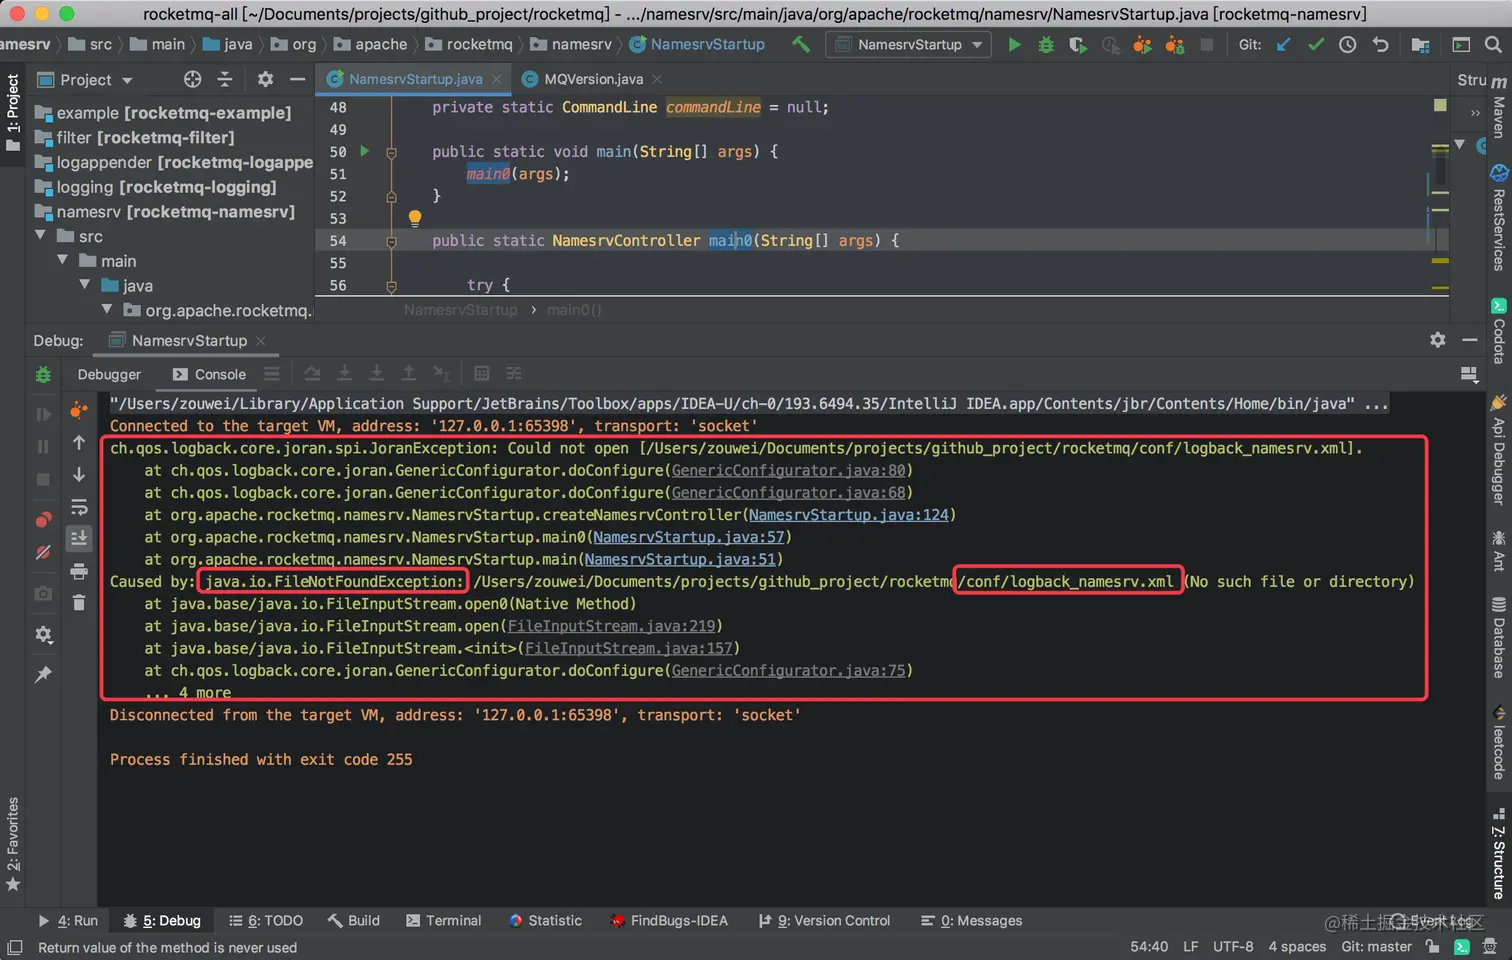
Task: Jump down the stack trace arrow
Action: coord(79,475)
